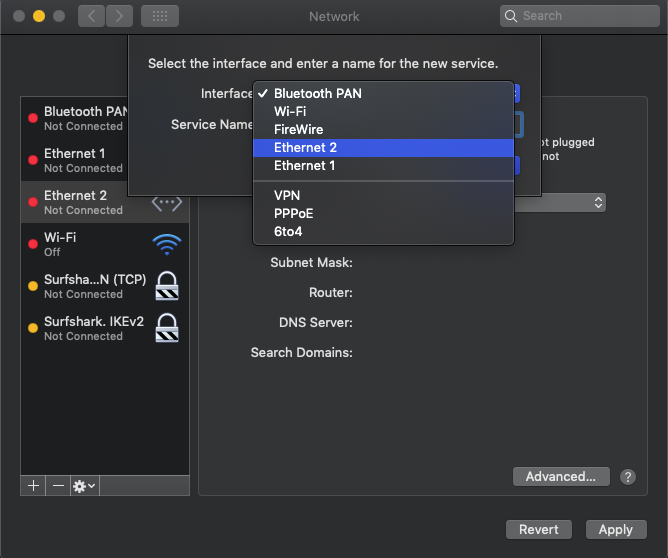Choose Wi-Fi from the interface menu
The image size is (668, 558).
click(290, 112)
